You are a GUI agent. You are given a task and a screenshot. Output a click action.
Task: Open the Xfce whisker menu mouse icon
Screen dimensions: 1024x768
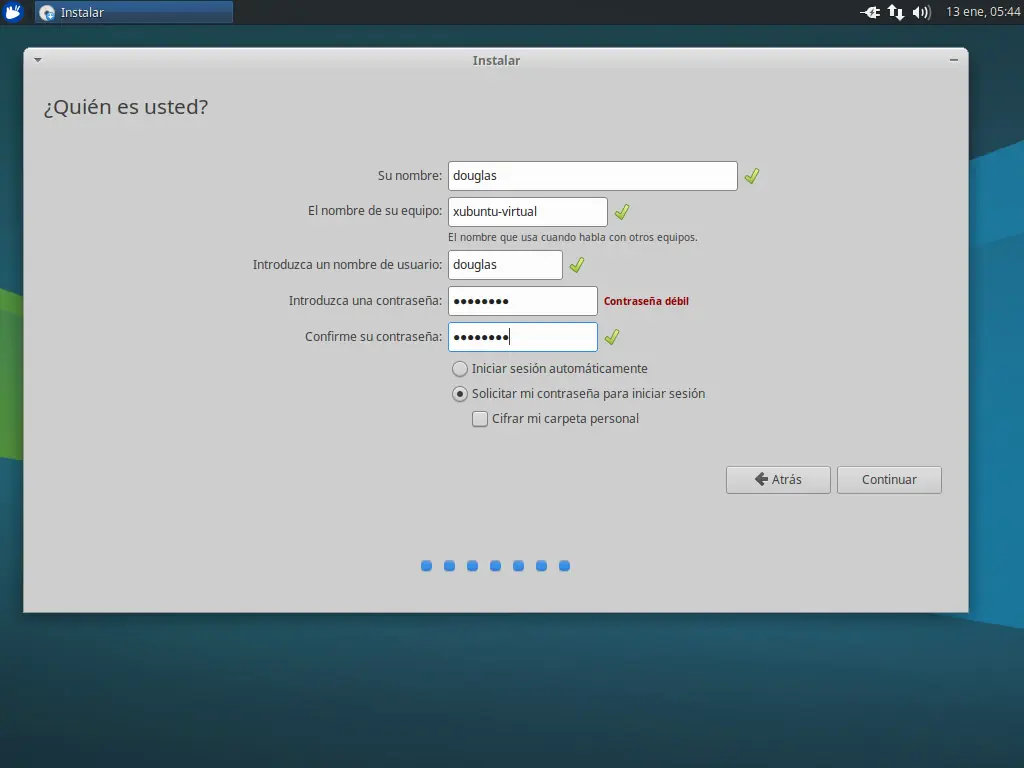[13, 12]
